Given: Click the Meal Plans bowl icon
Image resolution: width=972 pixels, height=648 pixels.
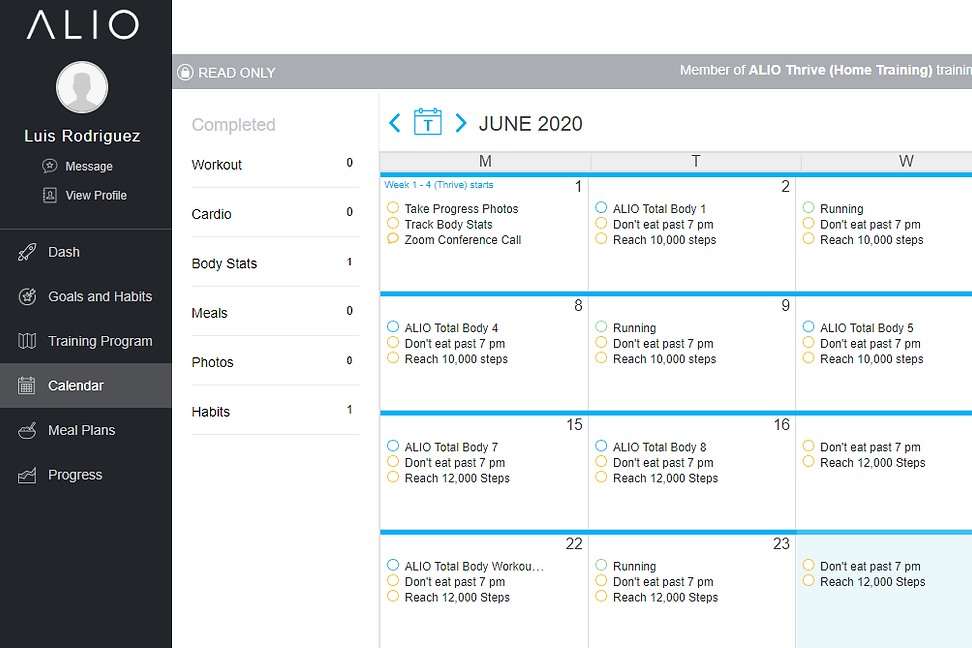Looking at the screenshot, I should pyautogui.click(x=27, y=430).
